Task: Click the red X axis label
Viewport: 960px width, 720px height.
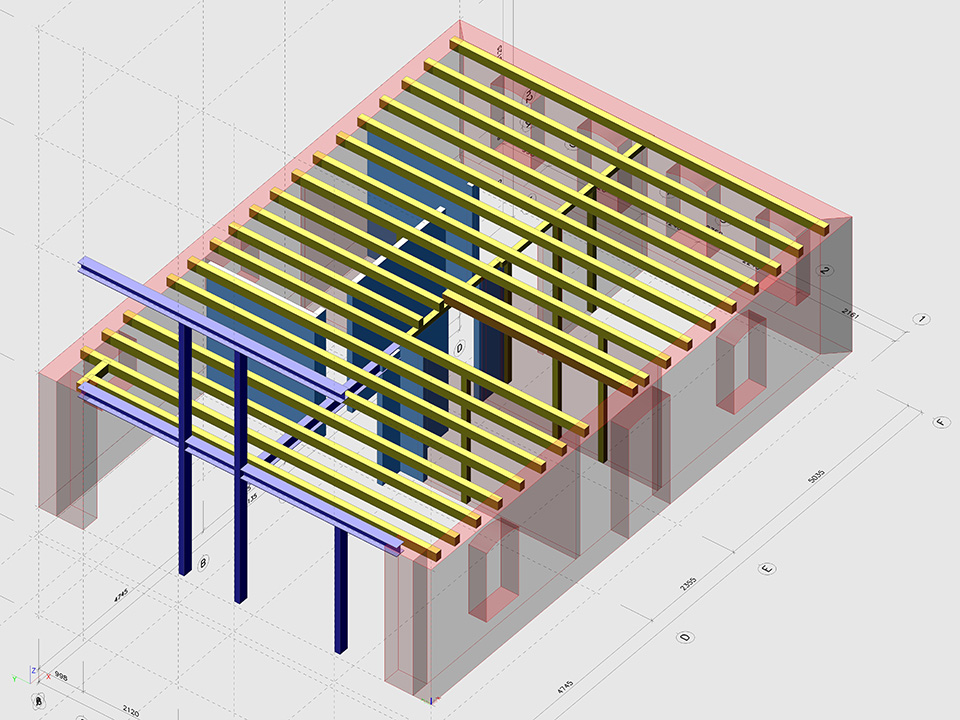Action: pos(46,677)
